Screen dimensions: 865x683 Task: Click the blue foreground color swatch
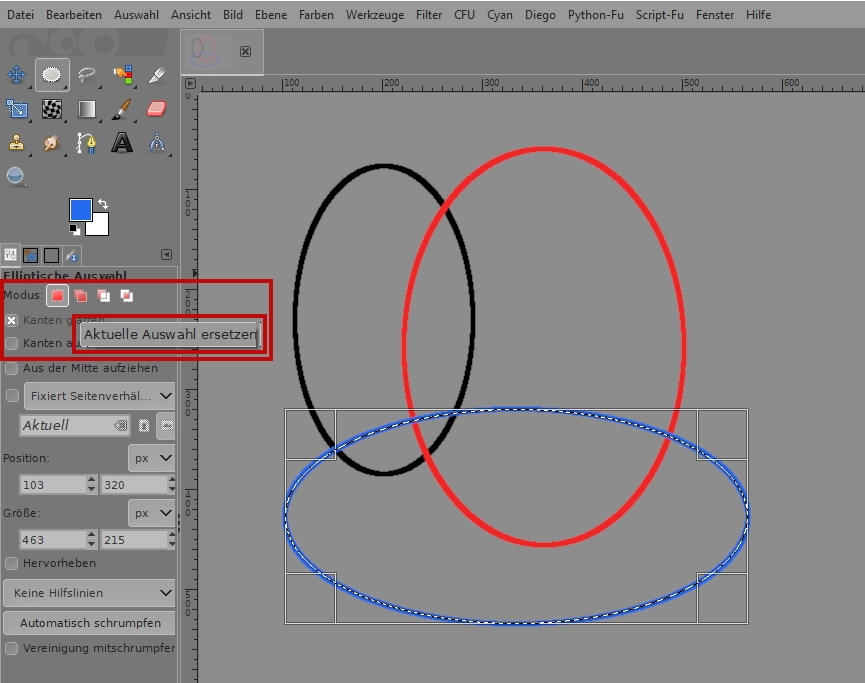[80, 209]
